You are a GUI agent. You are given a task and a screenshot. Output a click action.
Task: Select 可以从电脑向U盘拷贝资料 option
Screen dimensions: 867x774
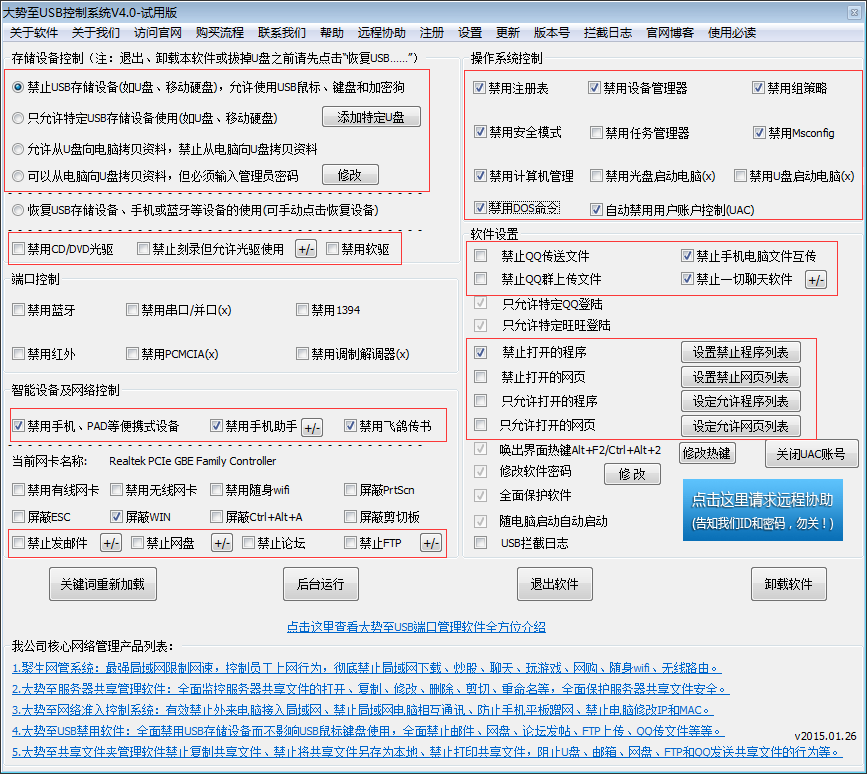click(x=17, y=176)
